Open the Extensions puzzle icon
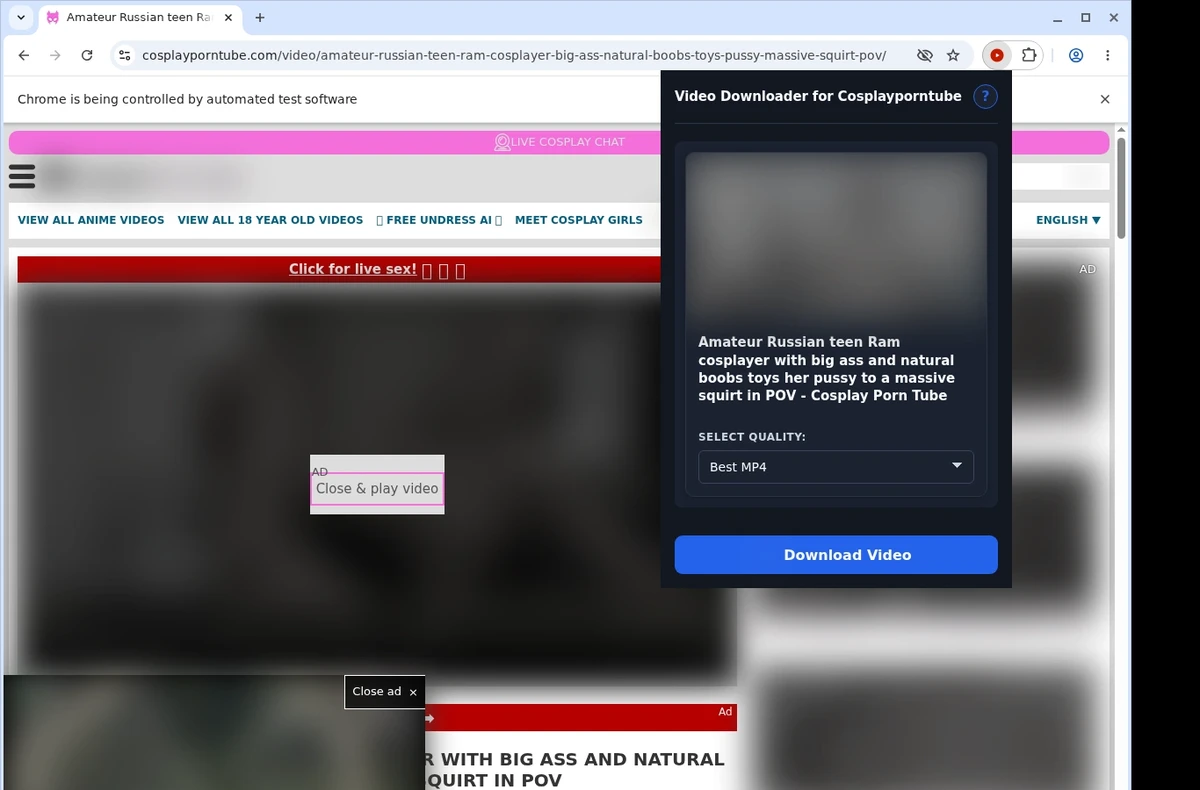1200x790 pixels. pos(1029,56)
